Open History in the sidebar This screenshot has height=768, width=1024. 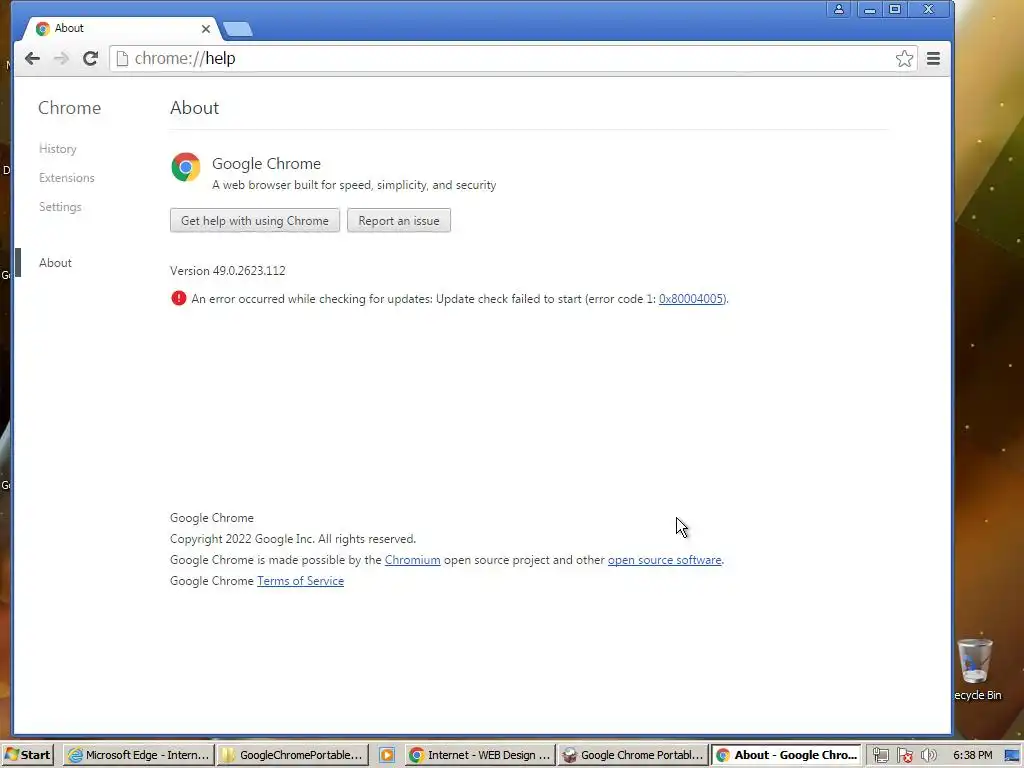[57, 149]
